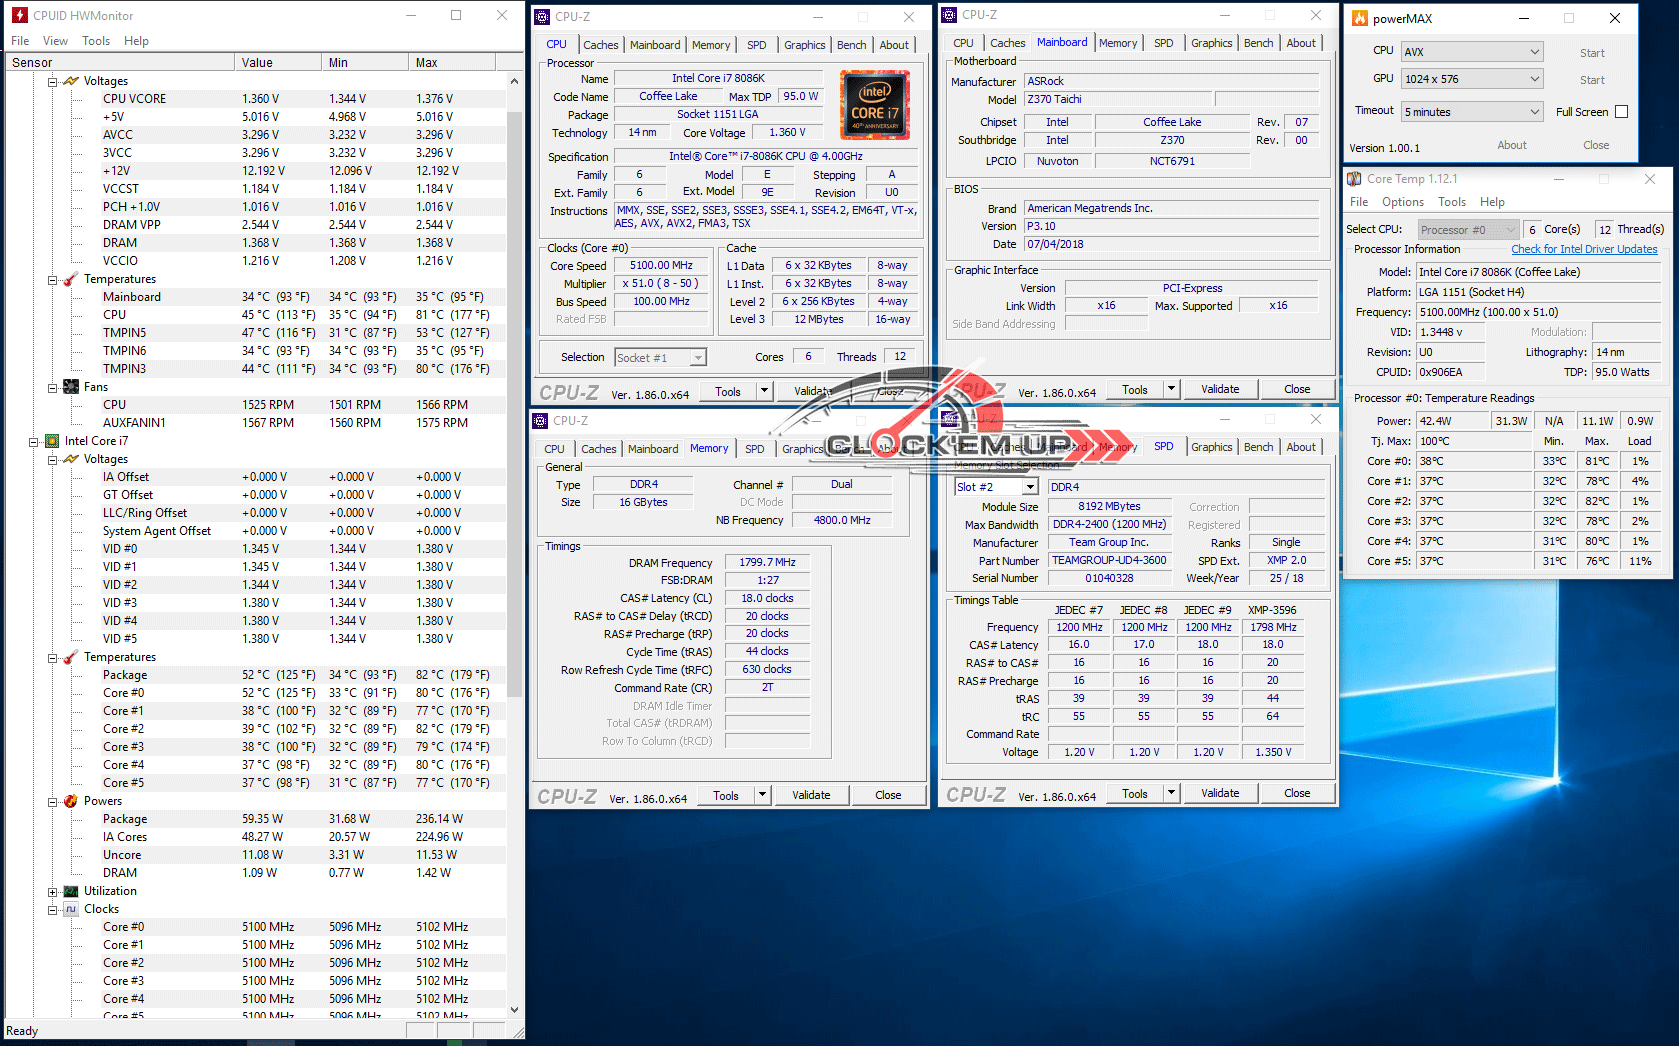Click the Intel Core i7 anniversary logo
The image size is (1679, 1046).
[874, 104]
